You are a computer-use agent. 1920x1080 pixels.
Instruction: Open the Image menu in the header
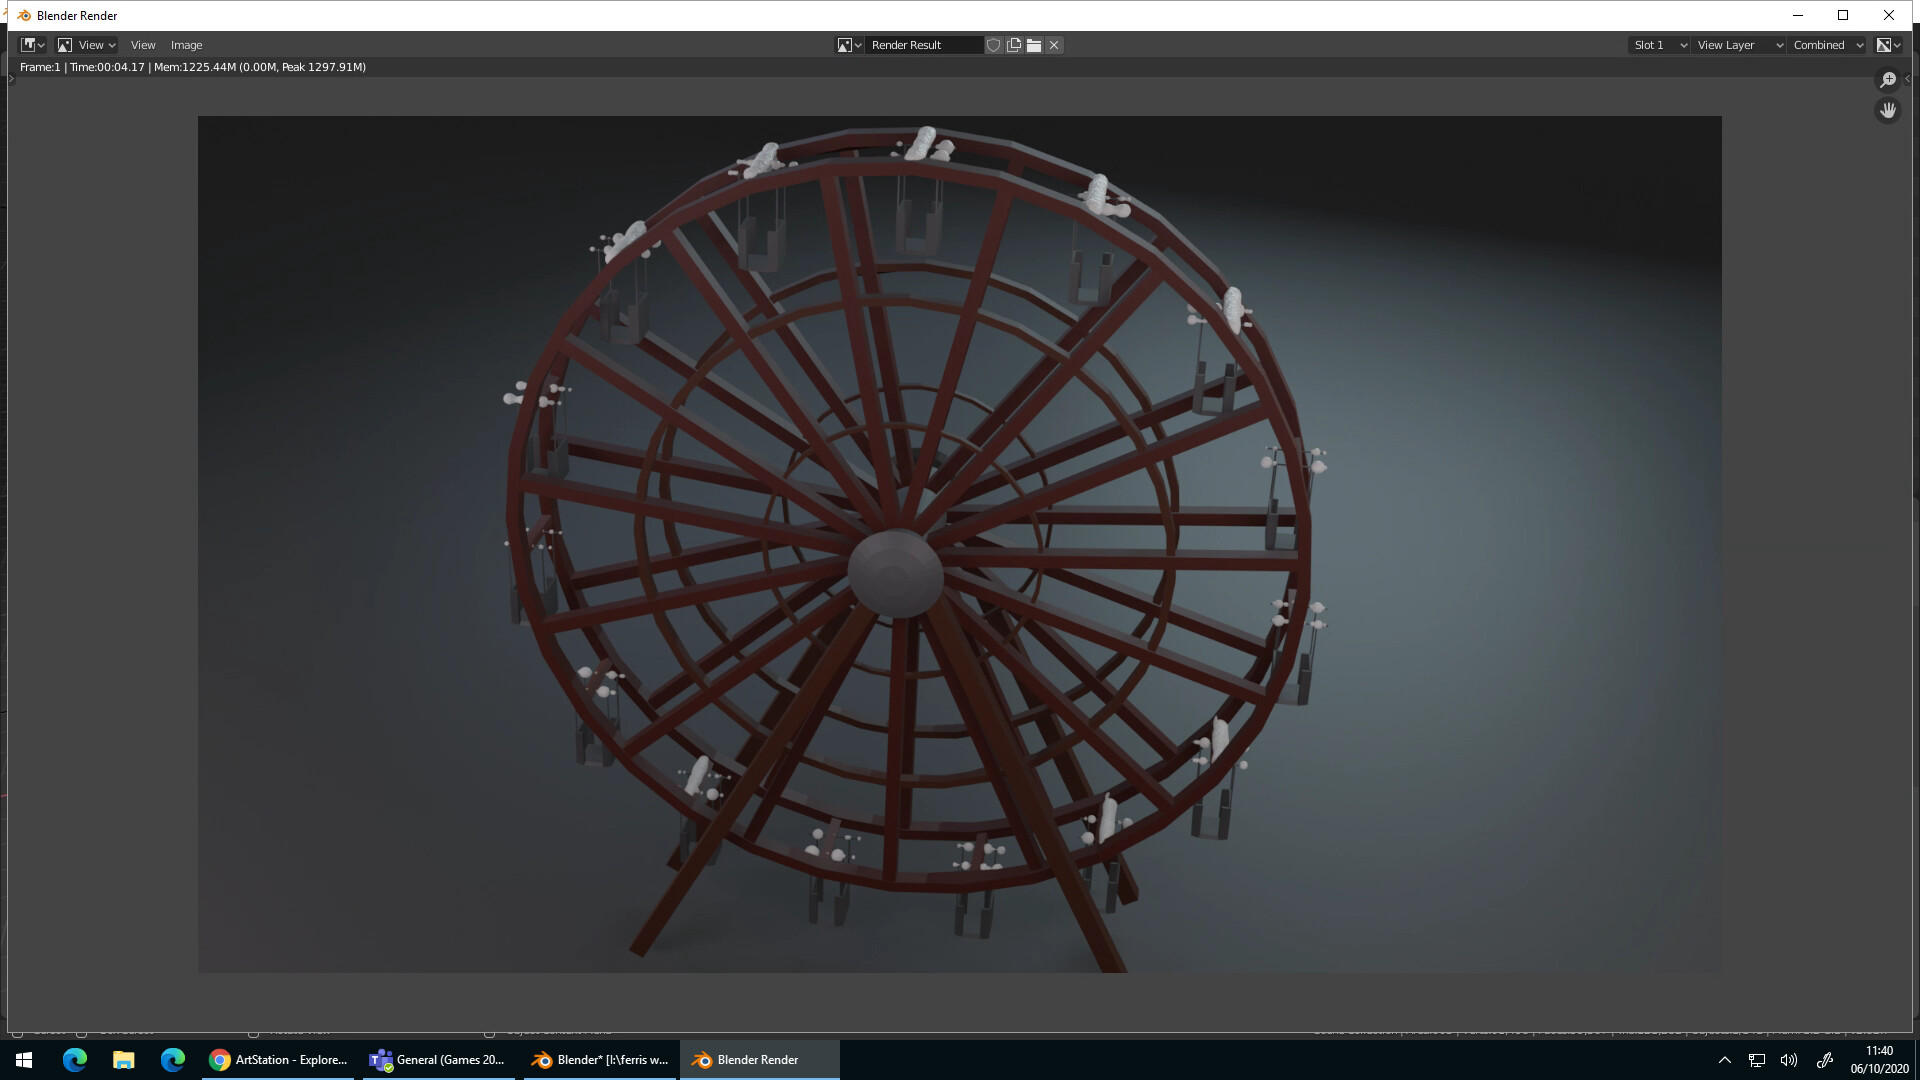pyautogui.click(x=185, y=45)
